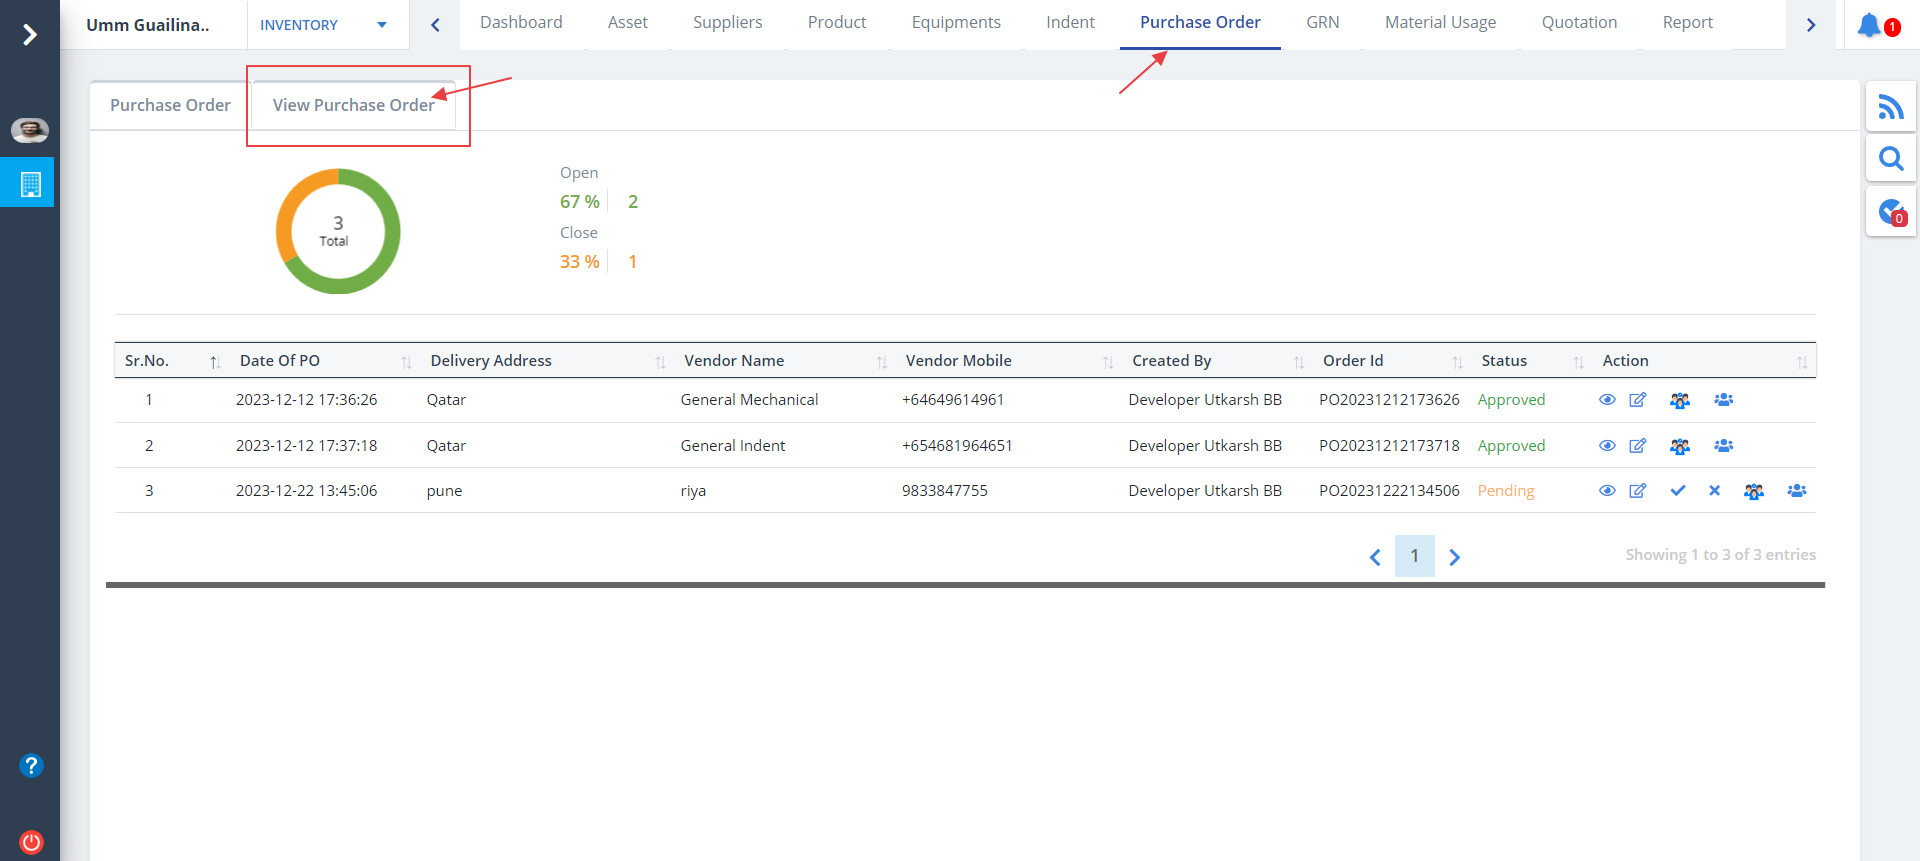
Task: Open the View Purchase Order tab
Action: [x=353, y=105]
